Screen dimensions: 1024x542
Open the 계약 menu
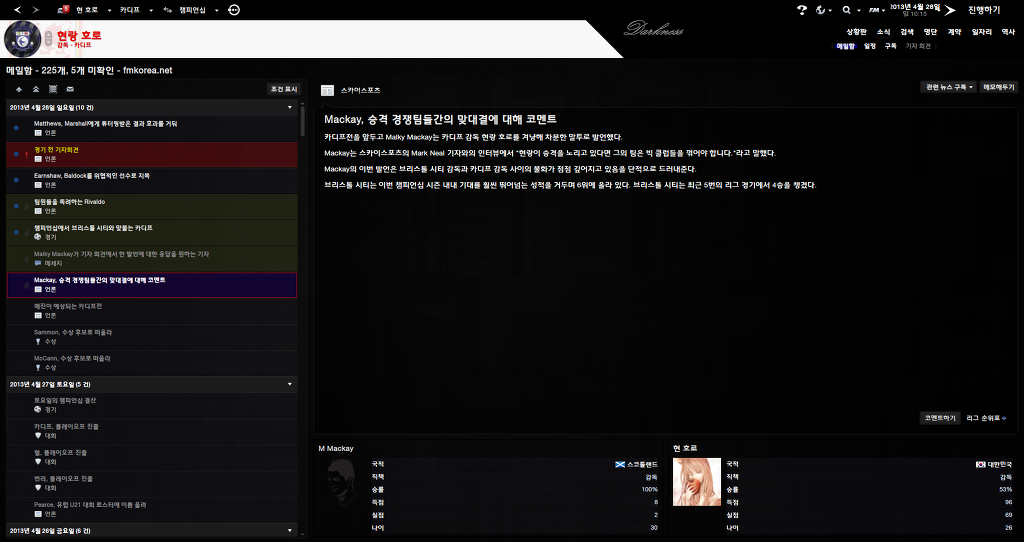954,31
